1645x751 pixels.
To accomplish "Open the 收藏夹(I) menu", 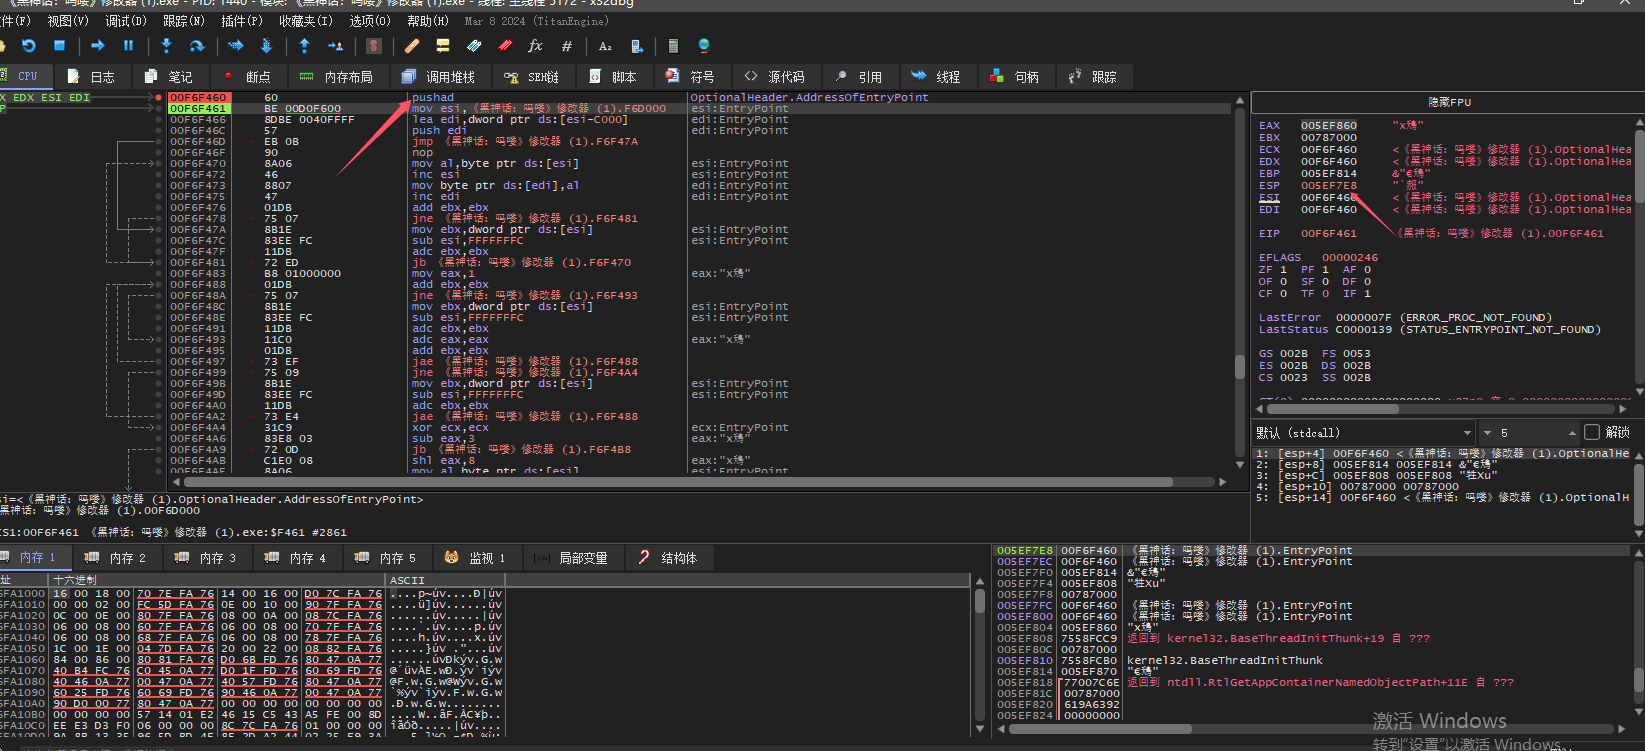I will [x=306, y=21].
